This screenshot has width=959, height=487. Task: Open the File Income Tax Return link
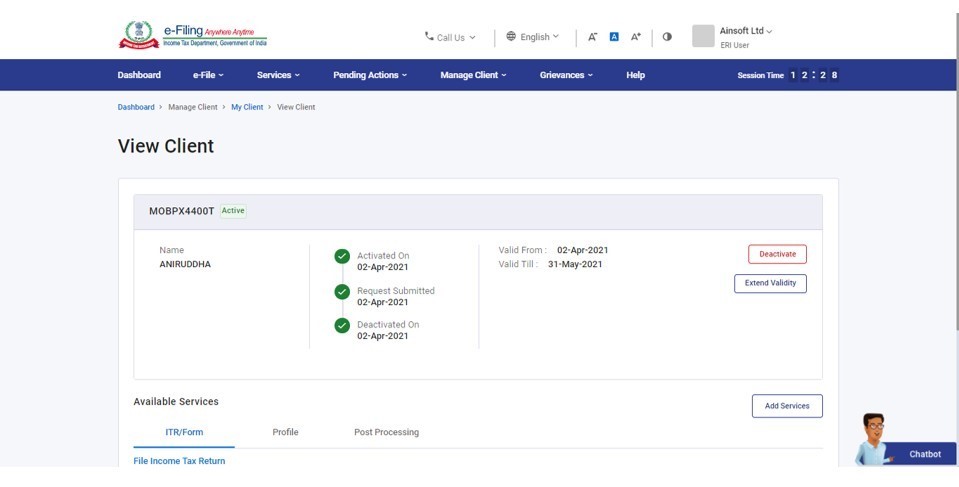(x=179, y=461)
